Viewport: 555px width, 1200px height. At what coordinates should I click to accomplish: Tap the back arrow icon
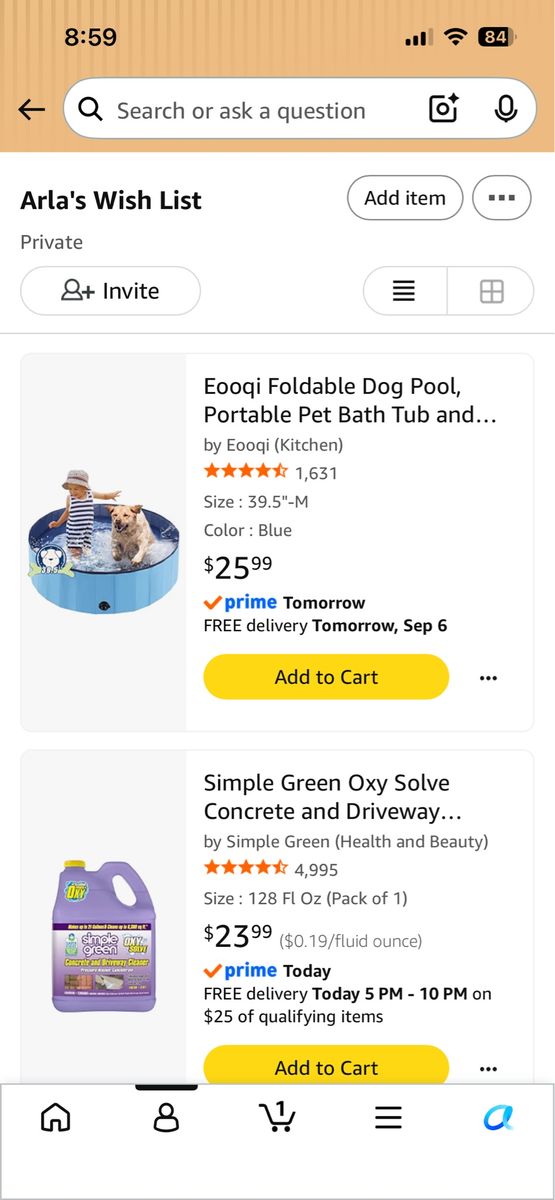point(32,110)
